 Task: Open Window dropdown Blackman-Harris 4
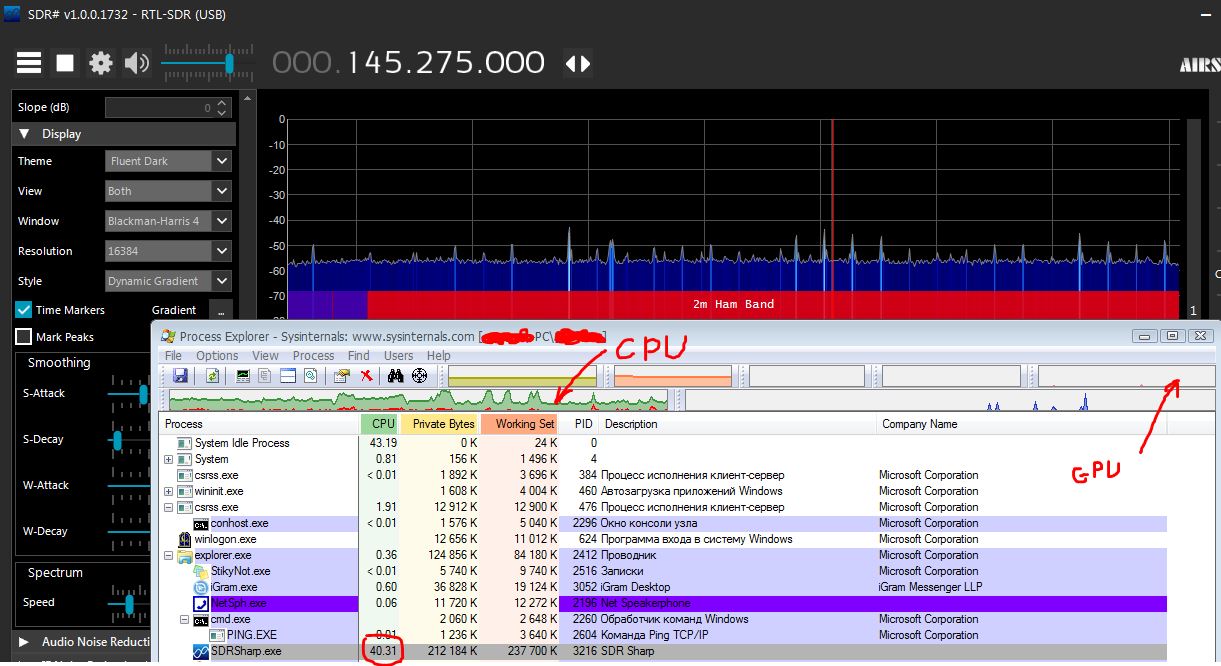pyautogui.click(x=169, y=221)
